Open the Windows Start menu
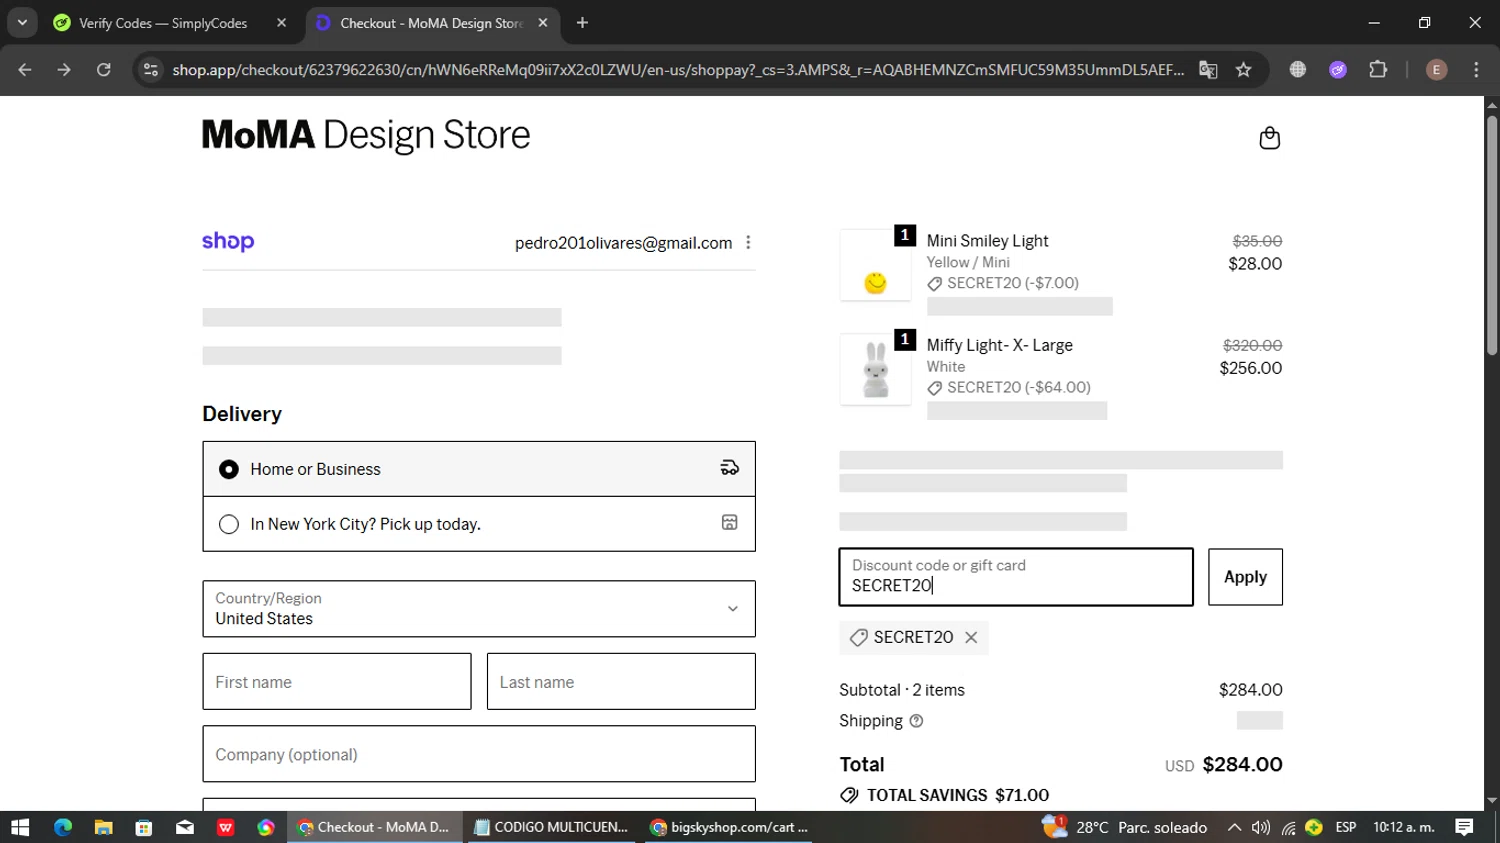The width and height of the screenshot is (1500, 843). click(x=20, y=827)
